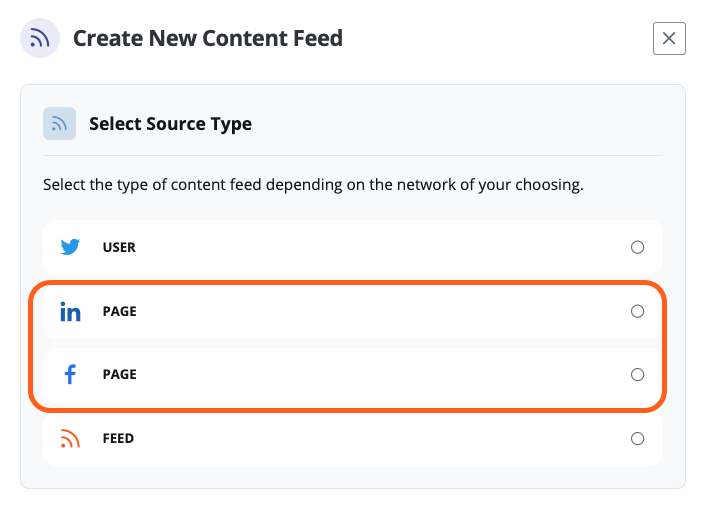Click the header content feed icon
702x507 pixels.
pos(40,38)
